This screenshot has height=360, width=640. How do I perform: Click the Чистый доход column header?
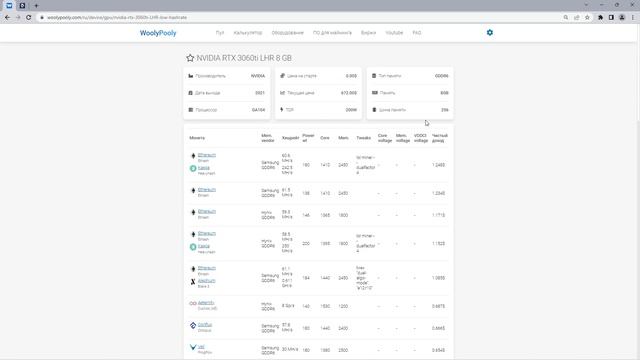point(440,138)
